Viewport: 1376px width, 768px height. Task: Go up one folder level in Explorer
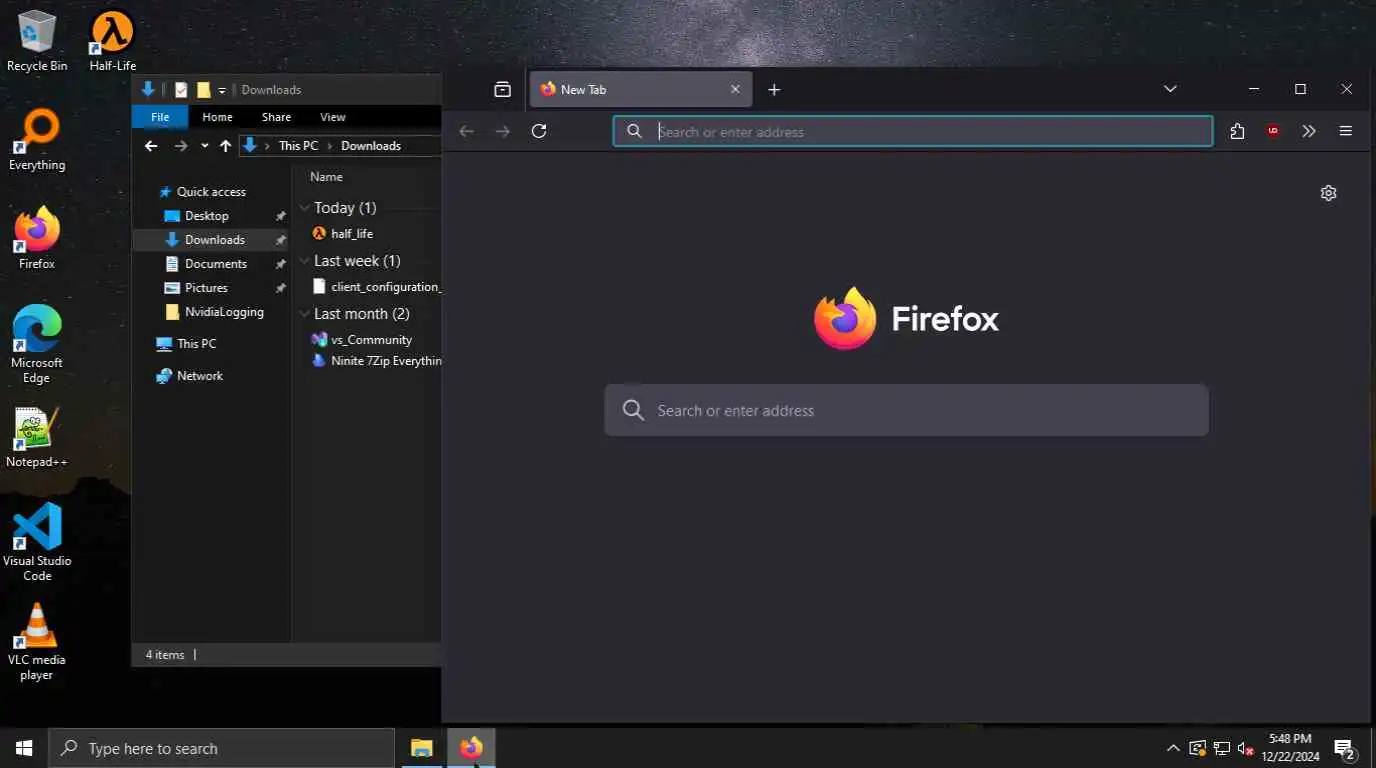[225, 145]
